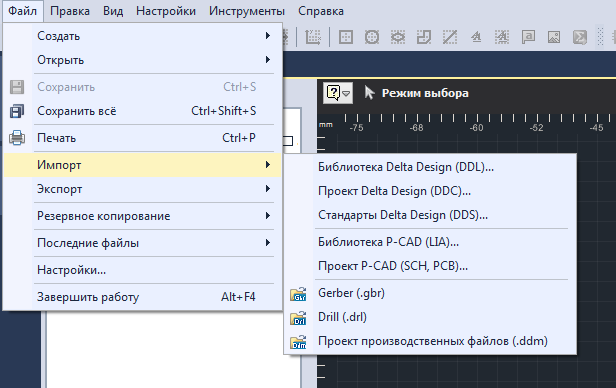Viewport: 616px width, 388px height.
Task: Select the line drawing tool
Action: point(450,37)
